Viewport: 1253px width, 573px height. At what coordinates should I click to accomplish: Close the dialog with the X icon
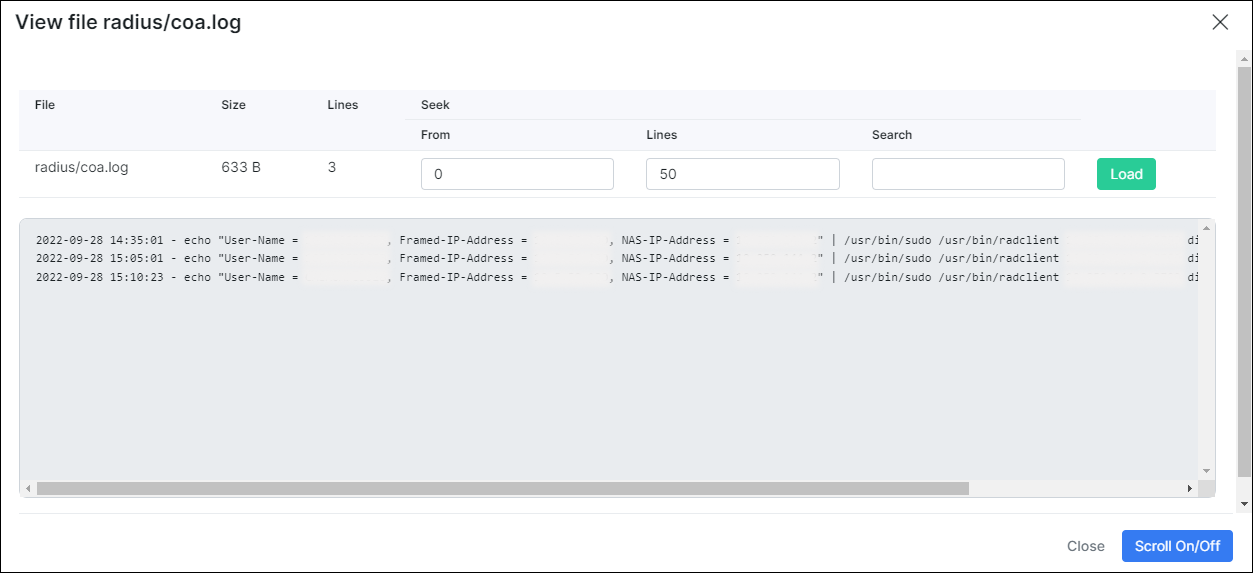1220,22
